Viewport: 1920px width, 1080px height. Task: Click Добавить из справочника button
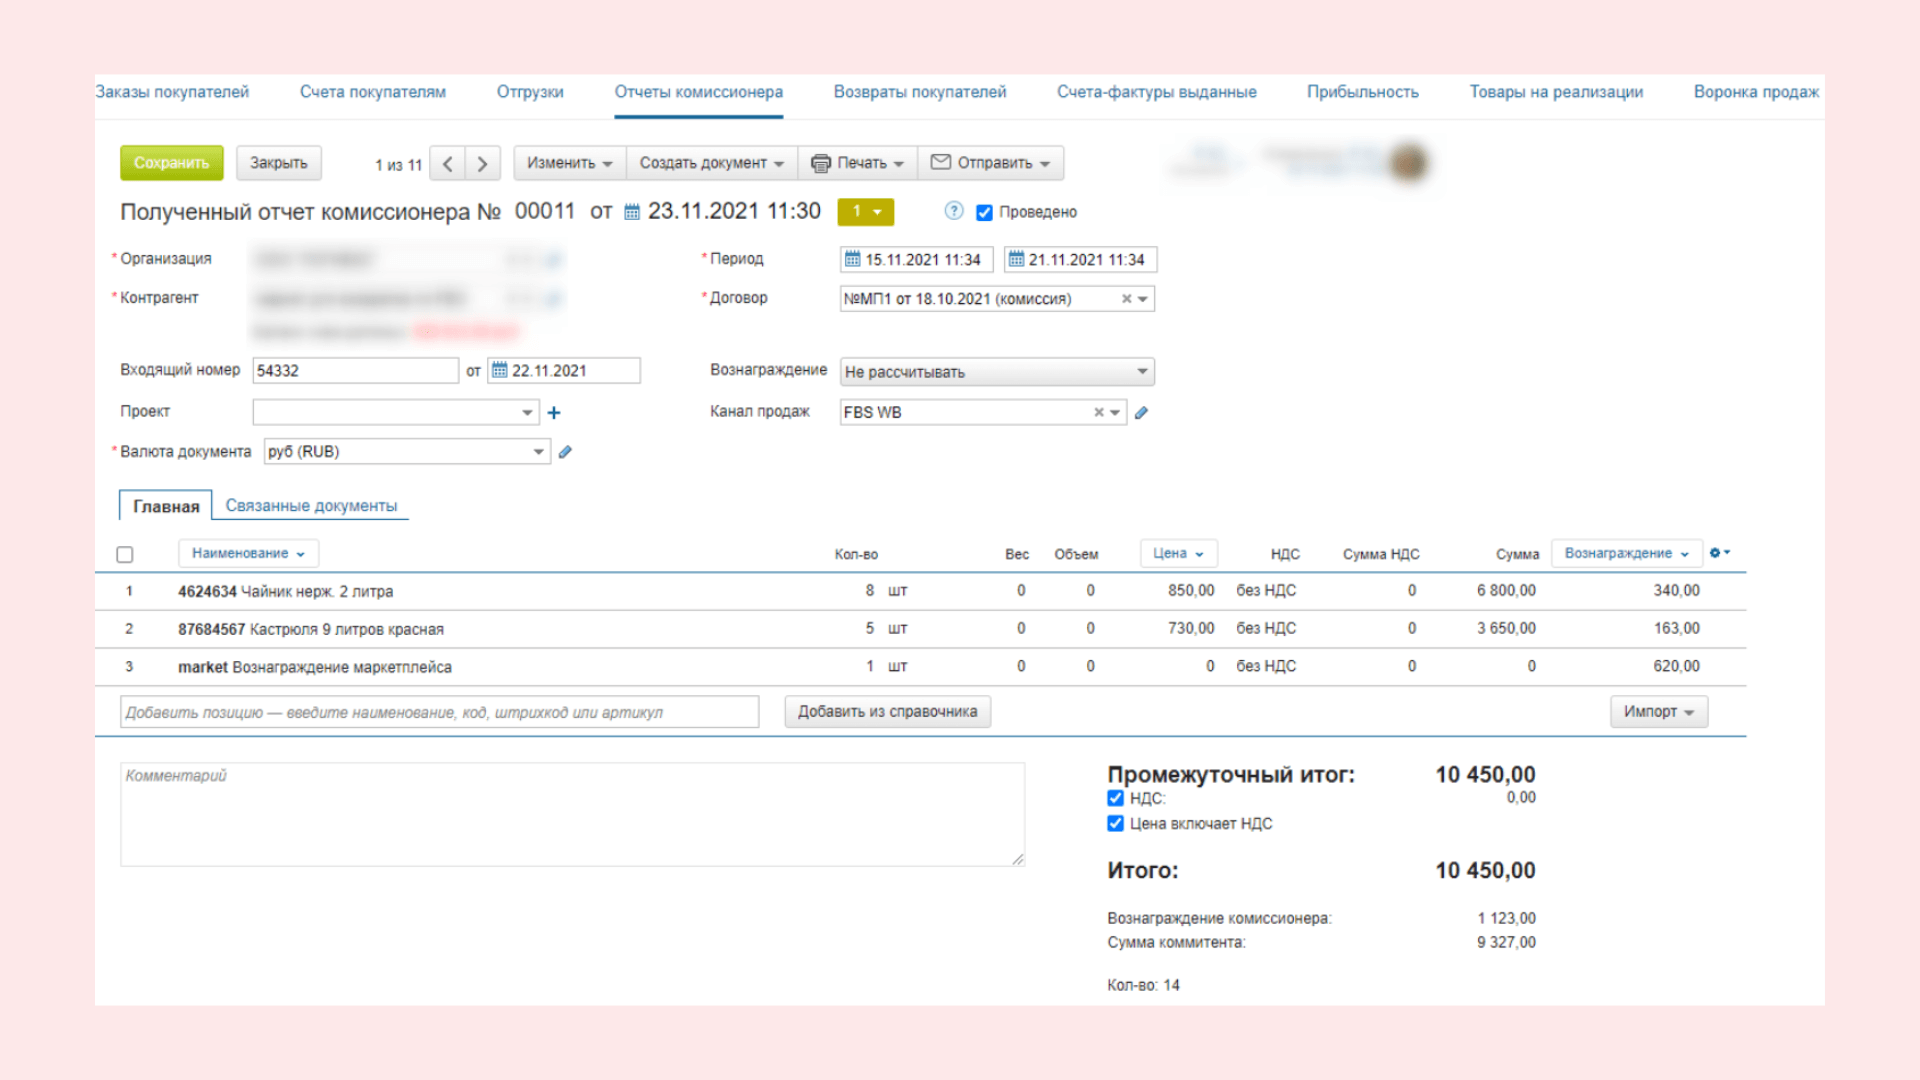[888, 712]
